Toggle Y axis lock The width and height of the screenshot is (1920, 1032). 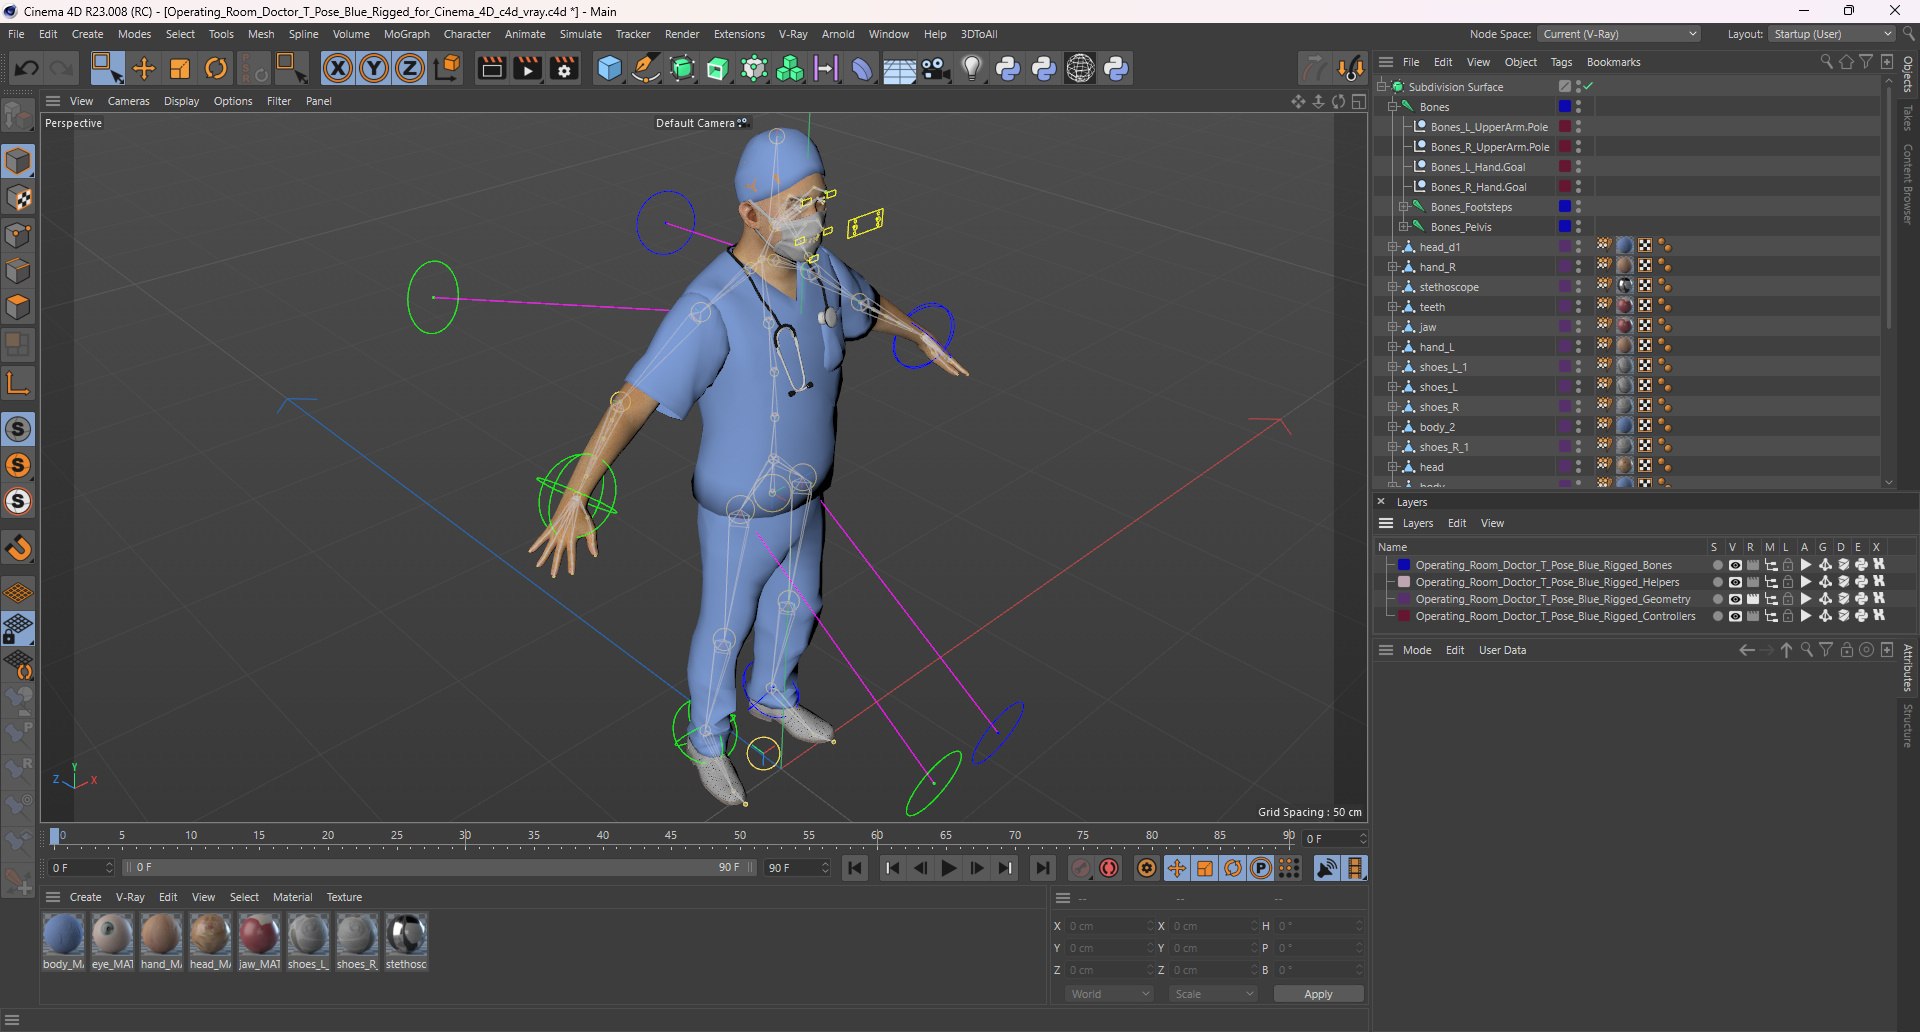(x=374, y=68)
